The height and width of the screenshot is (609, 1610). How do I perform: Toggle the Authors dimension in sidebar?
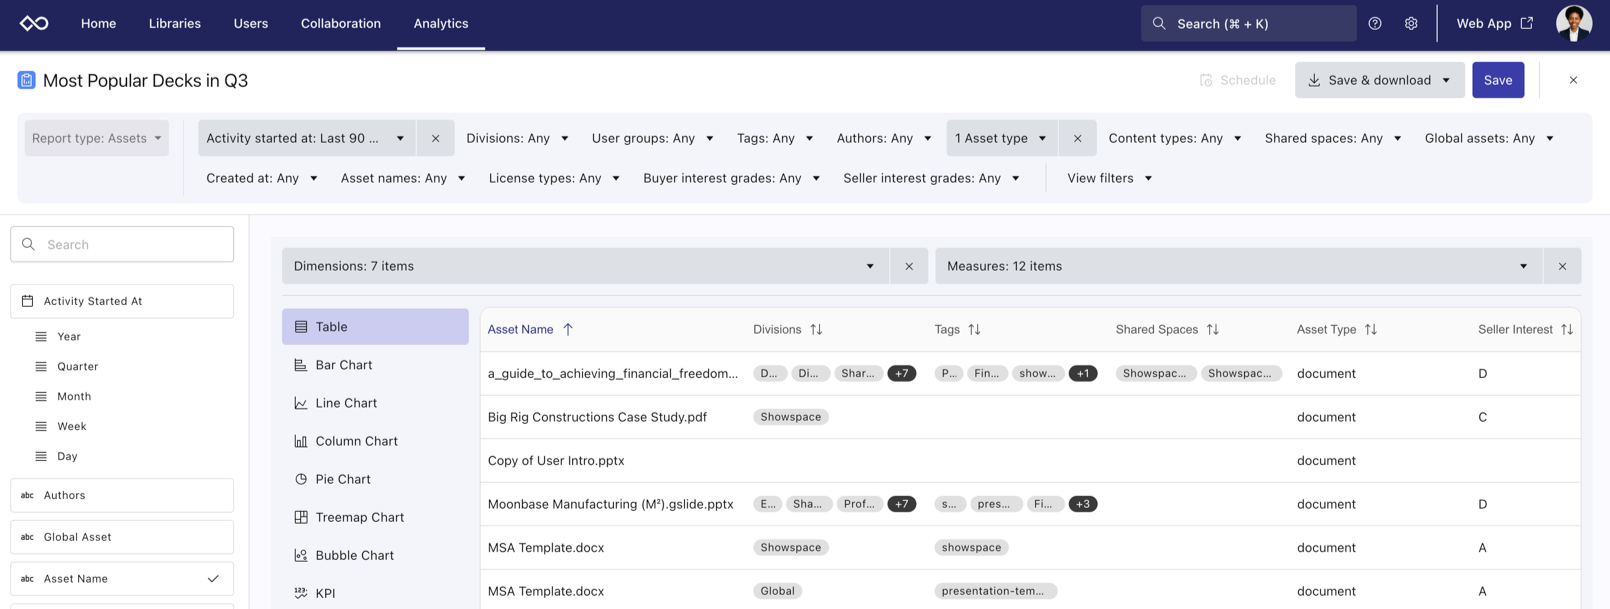click(x=122, y=495)
